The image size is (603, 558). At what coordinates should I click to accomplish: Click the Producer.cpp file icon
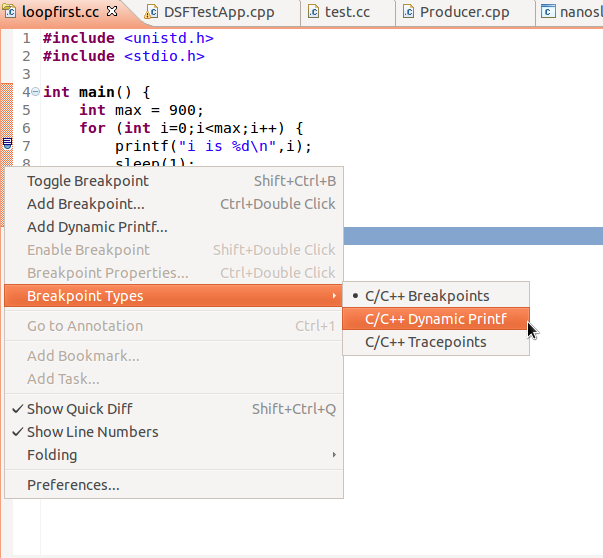[408, 12]
